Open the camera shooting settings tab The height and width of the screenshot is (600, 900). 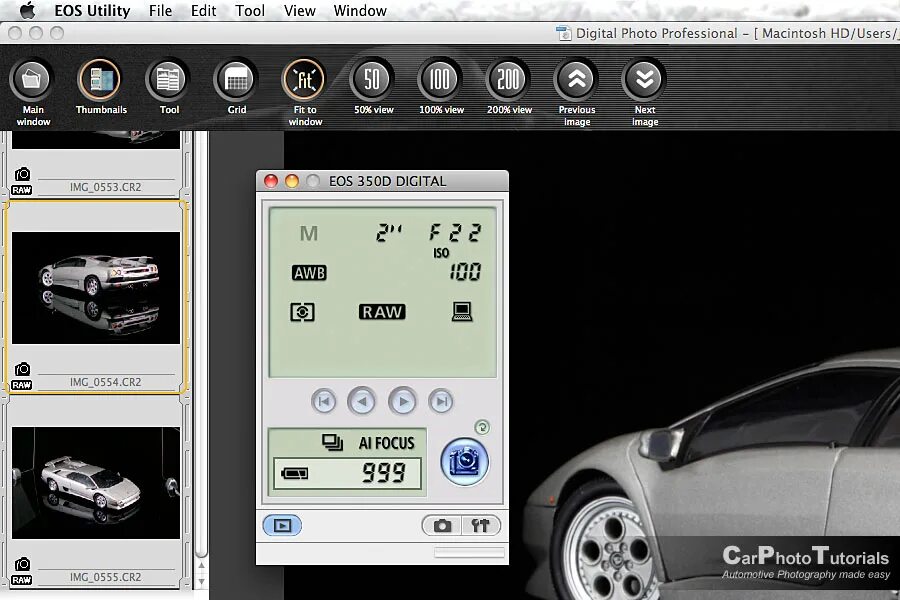442,525
